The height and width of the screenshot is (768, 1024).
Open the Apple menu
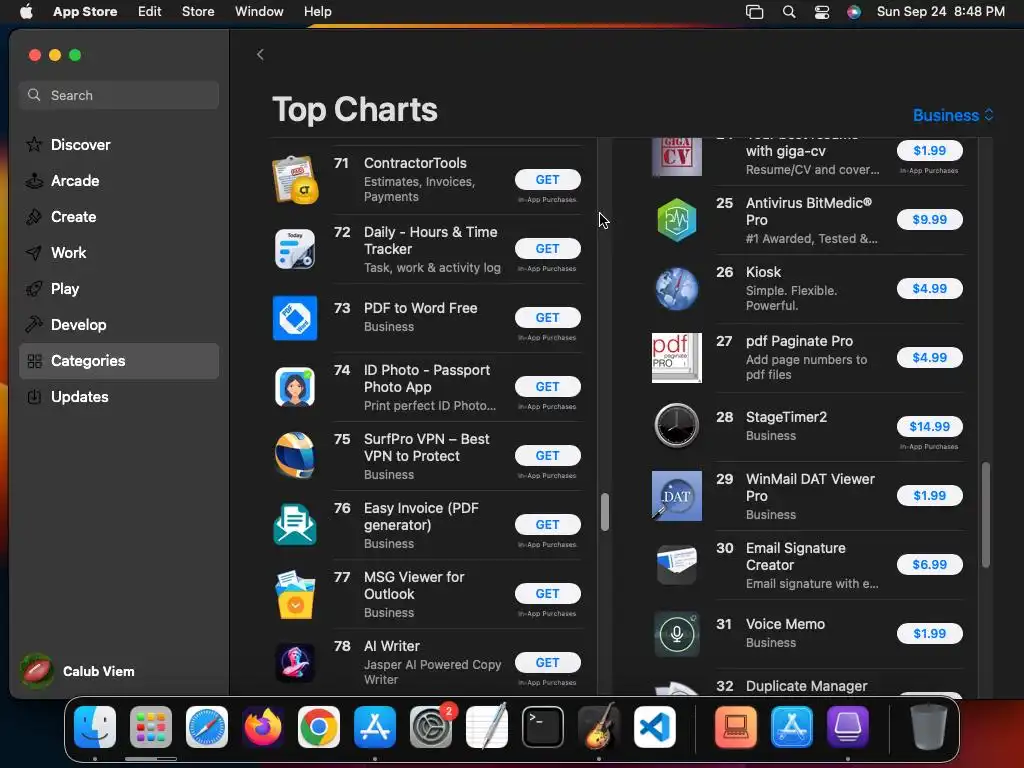coord(26,12)
